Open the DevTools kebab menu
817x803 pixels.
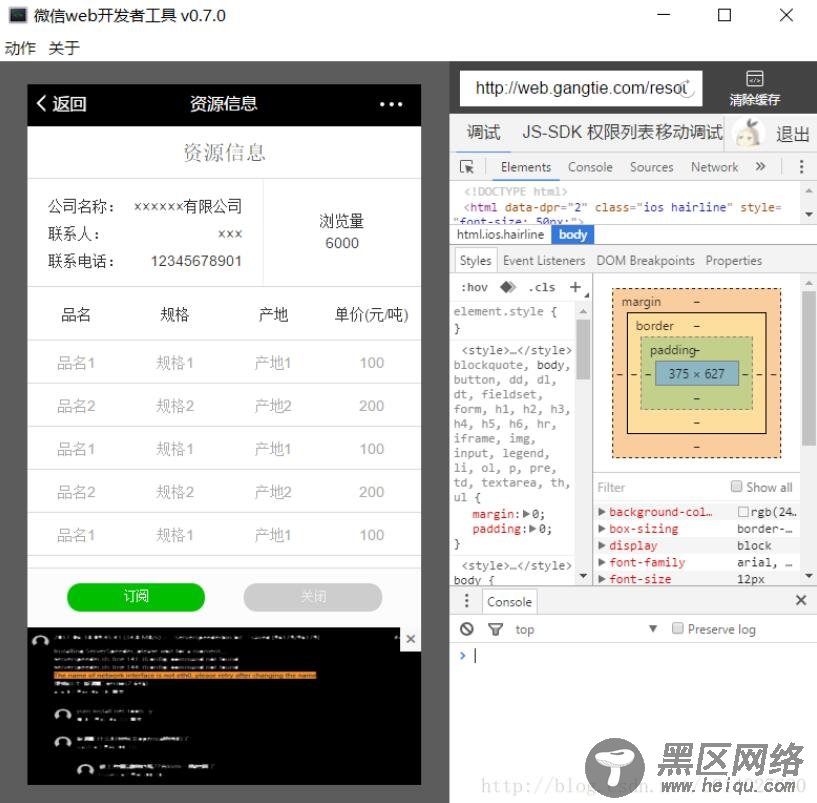pos(801,167)
